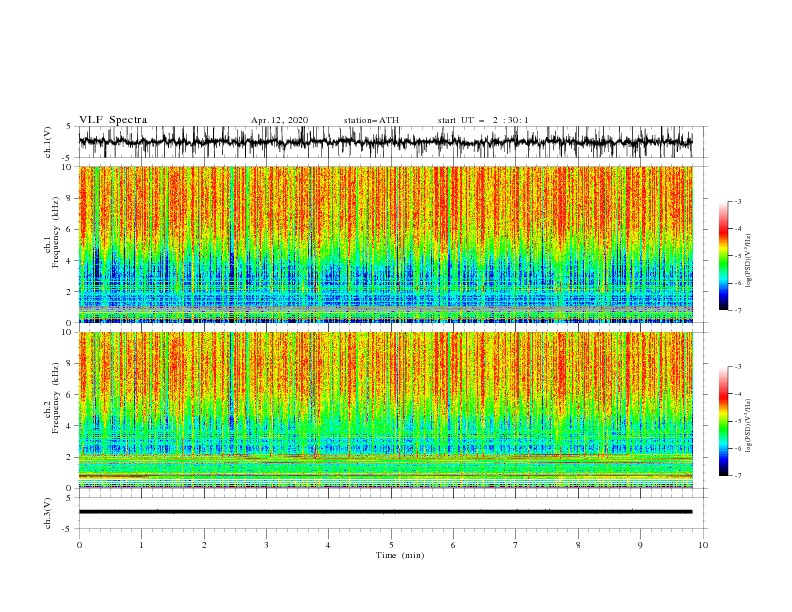The image size is (792, 612).
Task: Click time axis tick label '0'
Action: pos(79,545)
